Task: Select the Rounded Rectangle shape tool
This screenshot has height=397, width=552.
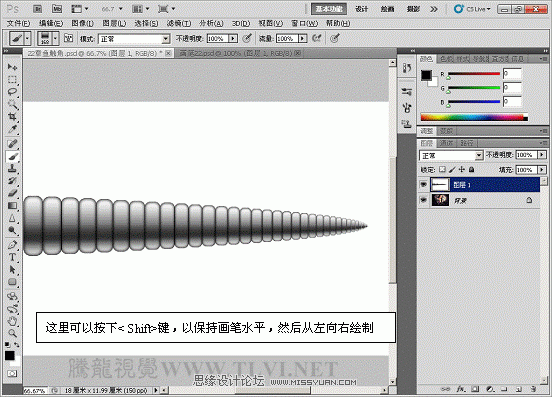Action: [12, 282]
